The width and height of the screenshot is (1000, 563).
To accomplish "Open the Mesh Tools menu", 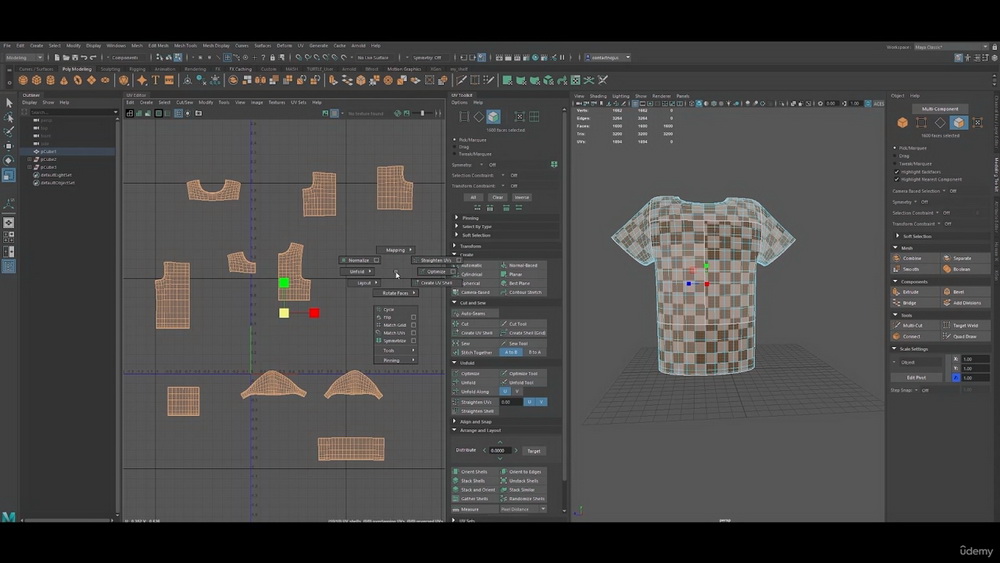I will pos(186,45).
